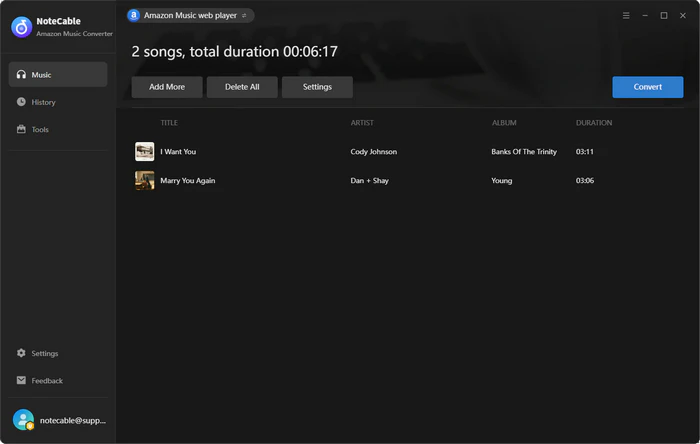Click the envelope icon next to Feedback

pos(21,380)
